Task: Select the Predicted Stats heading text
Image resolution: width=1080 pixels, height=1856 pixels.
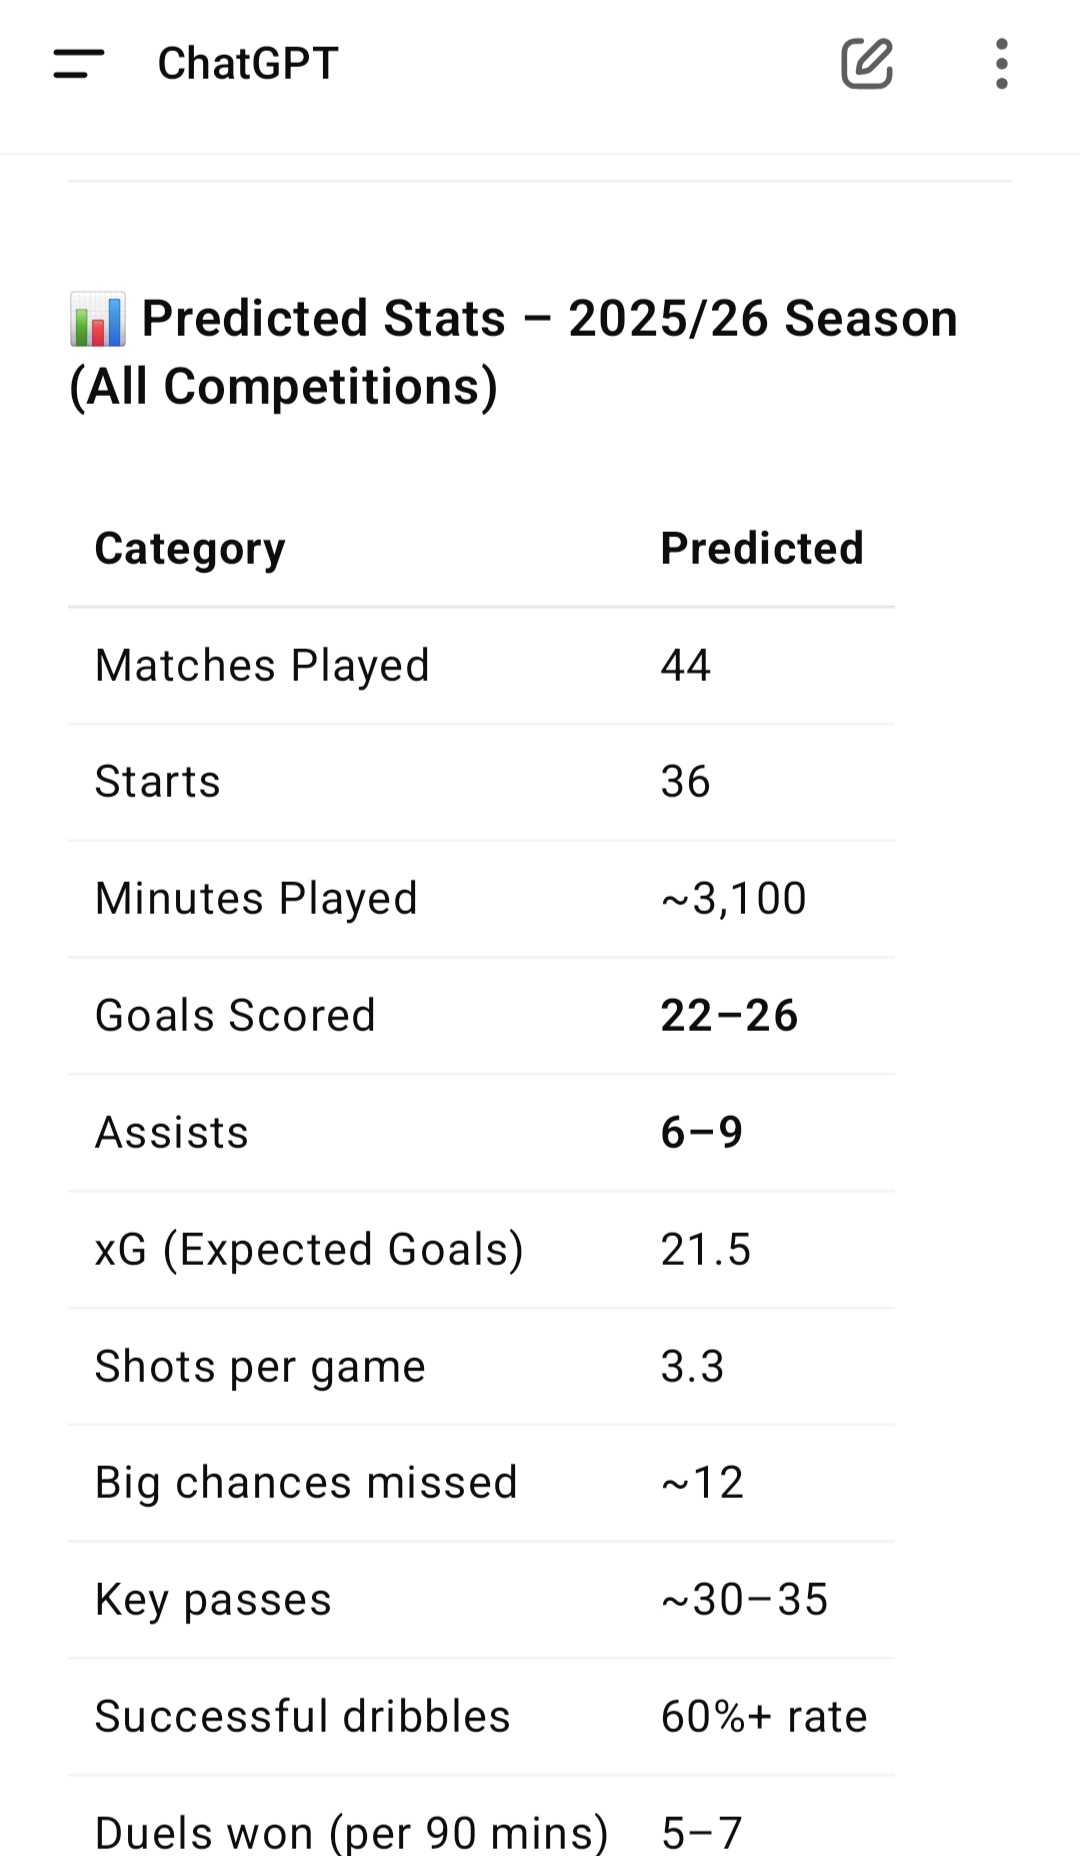Action: tap(513, 352)
